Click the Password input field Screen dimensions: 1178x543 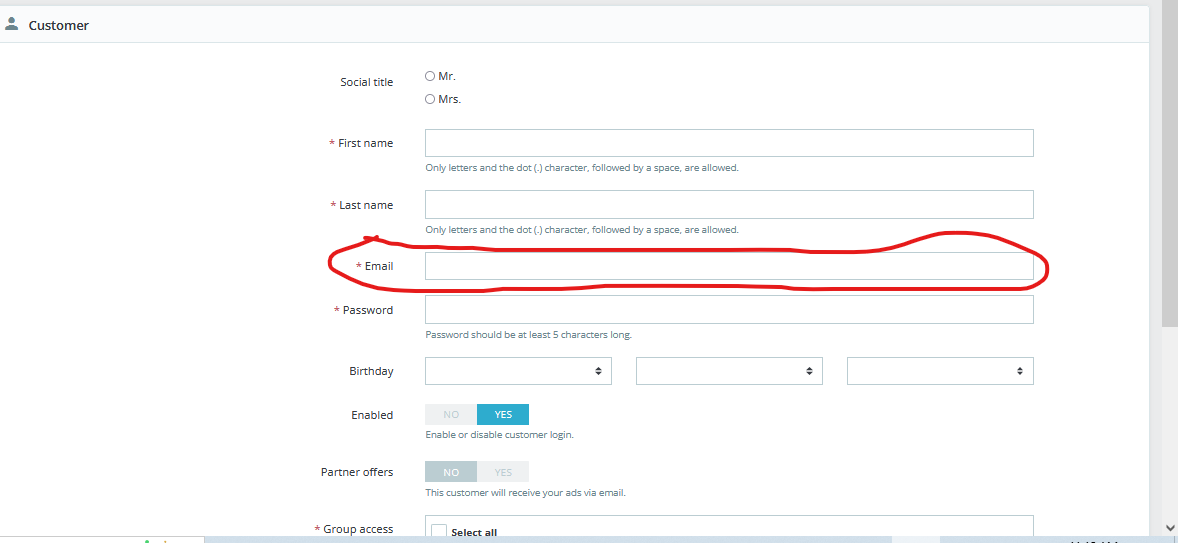point(729,309)
